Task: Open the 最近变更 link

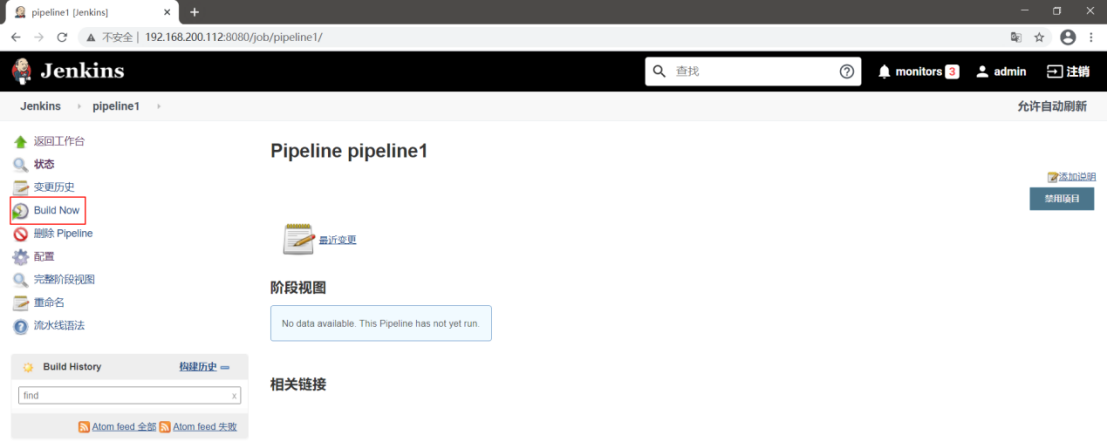Action: tap(338, 240)
